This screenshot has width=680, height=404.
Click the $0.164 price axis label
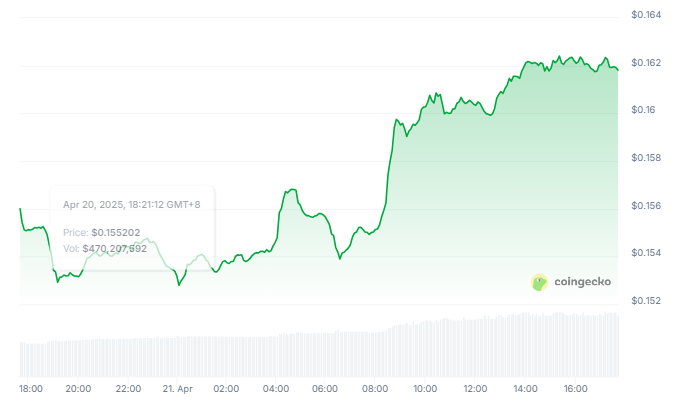pos(645,14)
